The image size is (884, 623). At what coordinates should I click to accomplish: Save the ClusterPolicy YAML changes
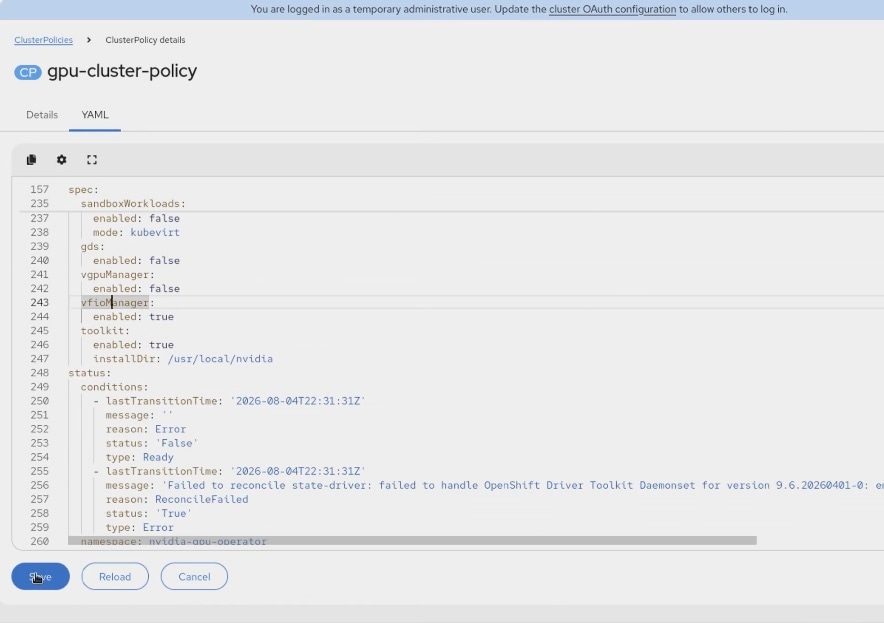(41, 576)
